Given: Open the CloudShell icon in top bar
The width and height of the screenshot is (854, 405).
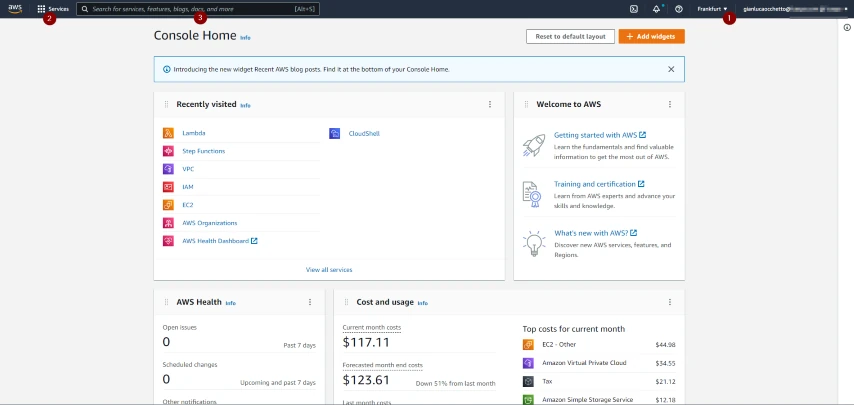Looking at the screenshot, I should click(634, 9).
